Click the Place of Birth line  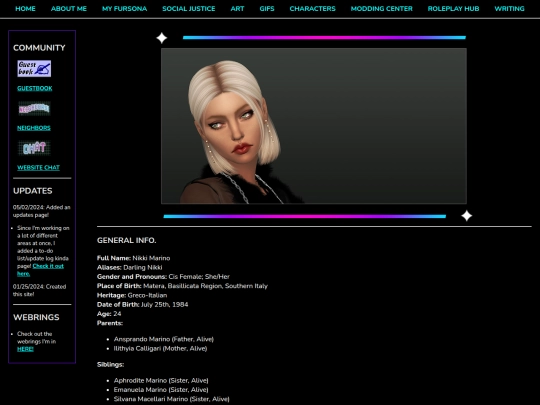click(x=182, y=286)
